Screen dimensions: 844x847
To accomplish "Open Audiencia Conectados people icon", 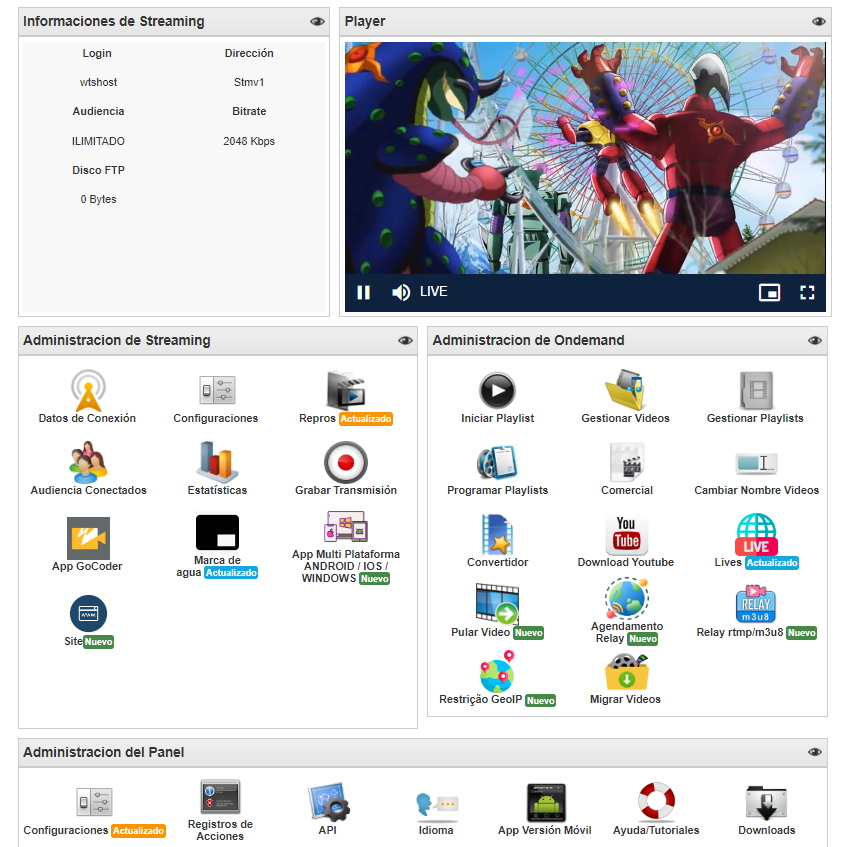I will point(88,462).
